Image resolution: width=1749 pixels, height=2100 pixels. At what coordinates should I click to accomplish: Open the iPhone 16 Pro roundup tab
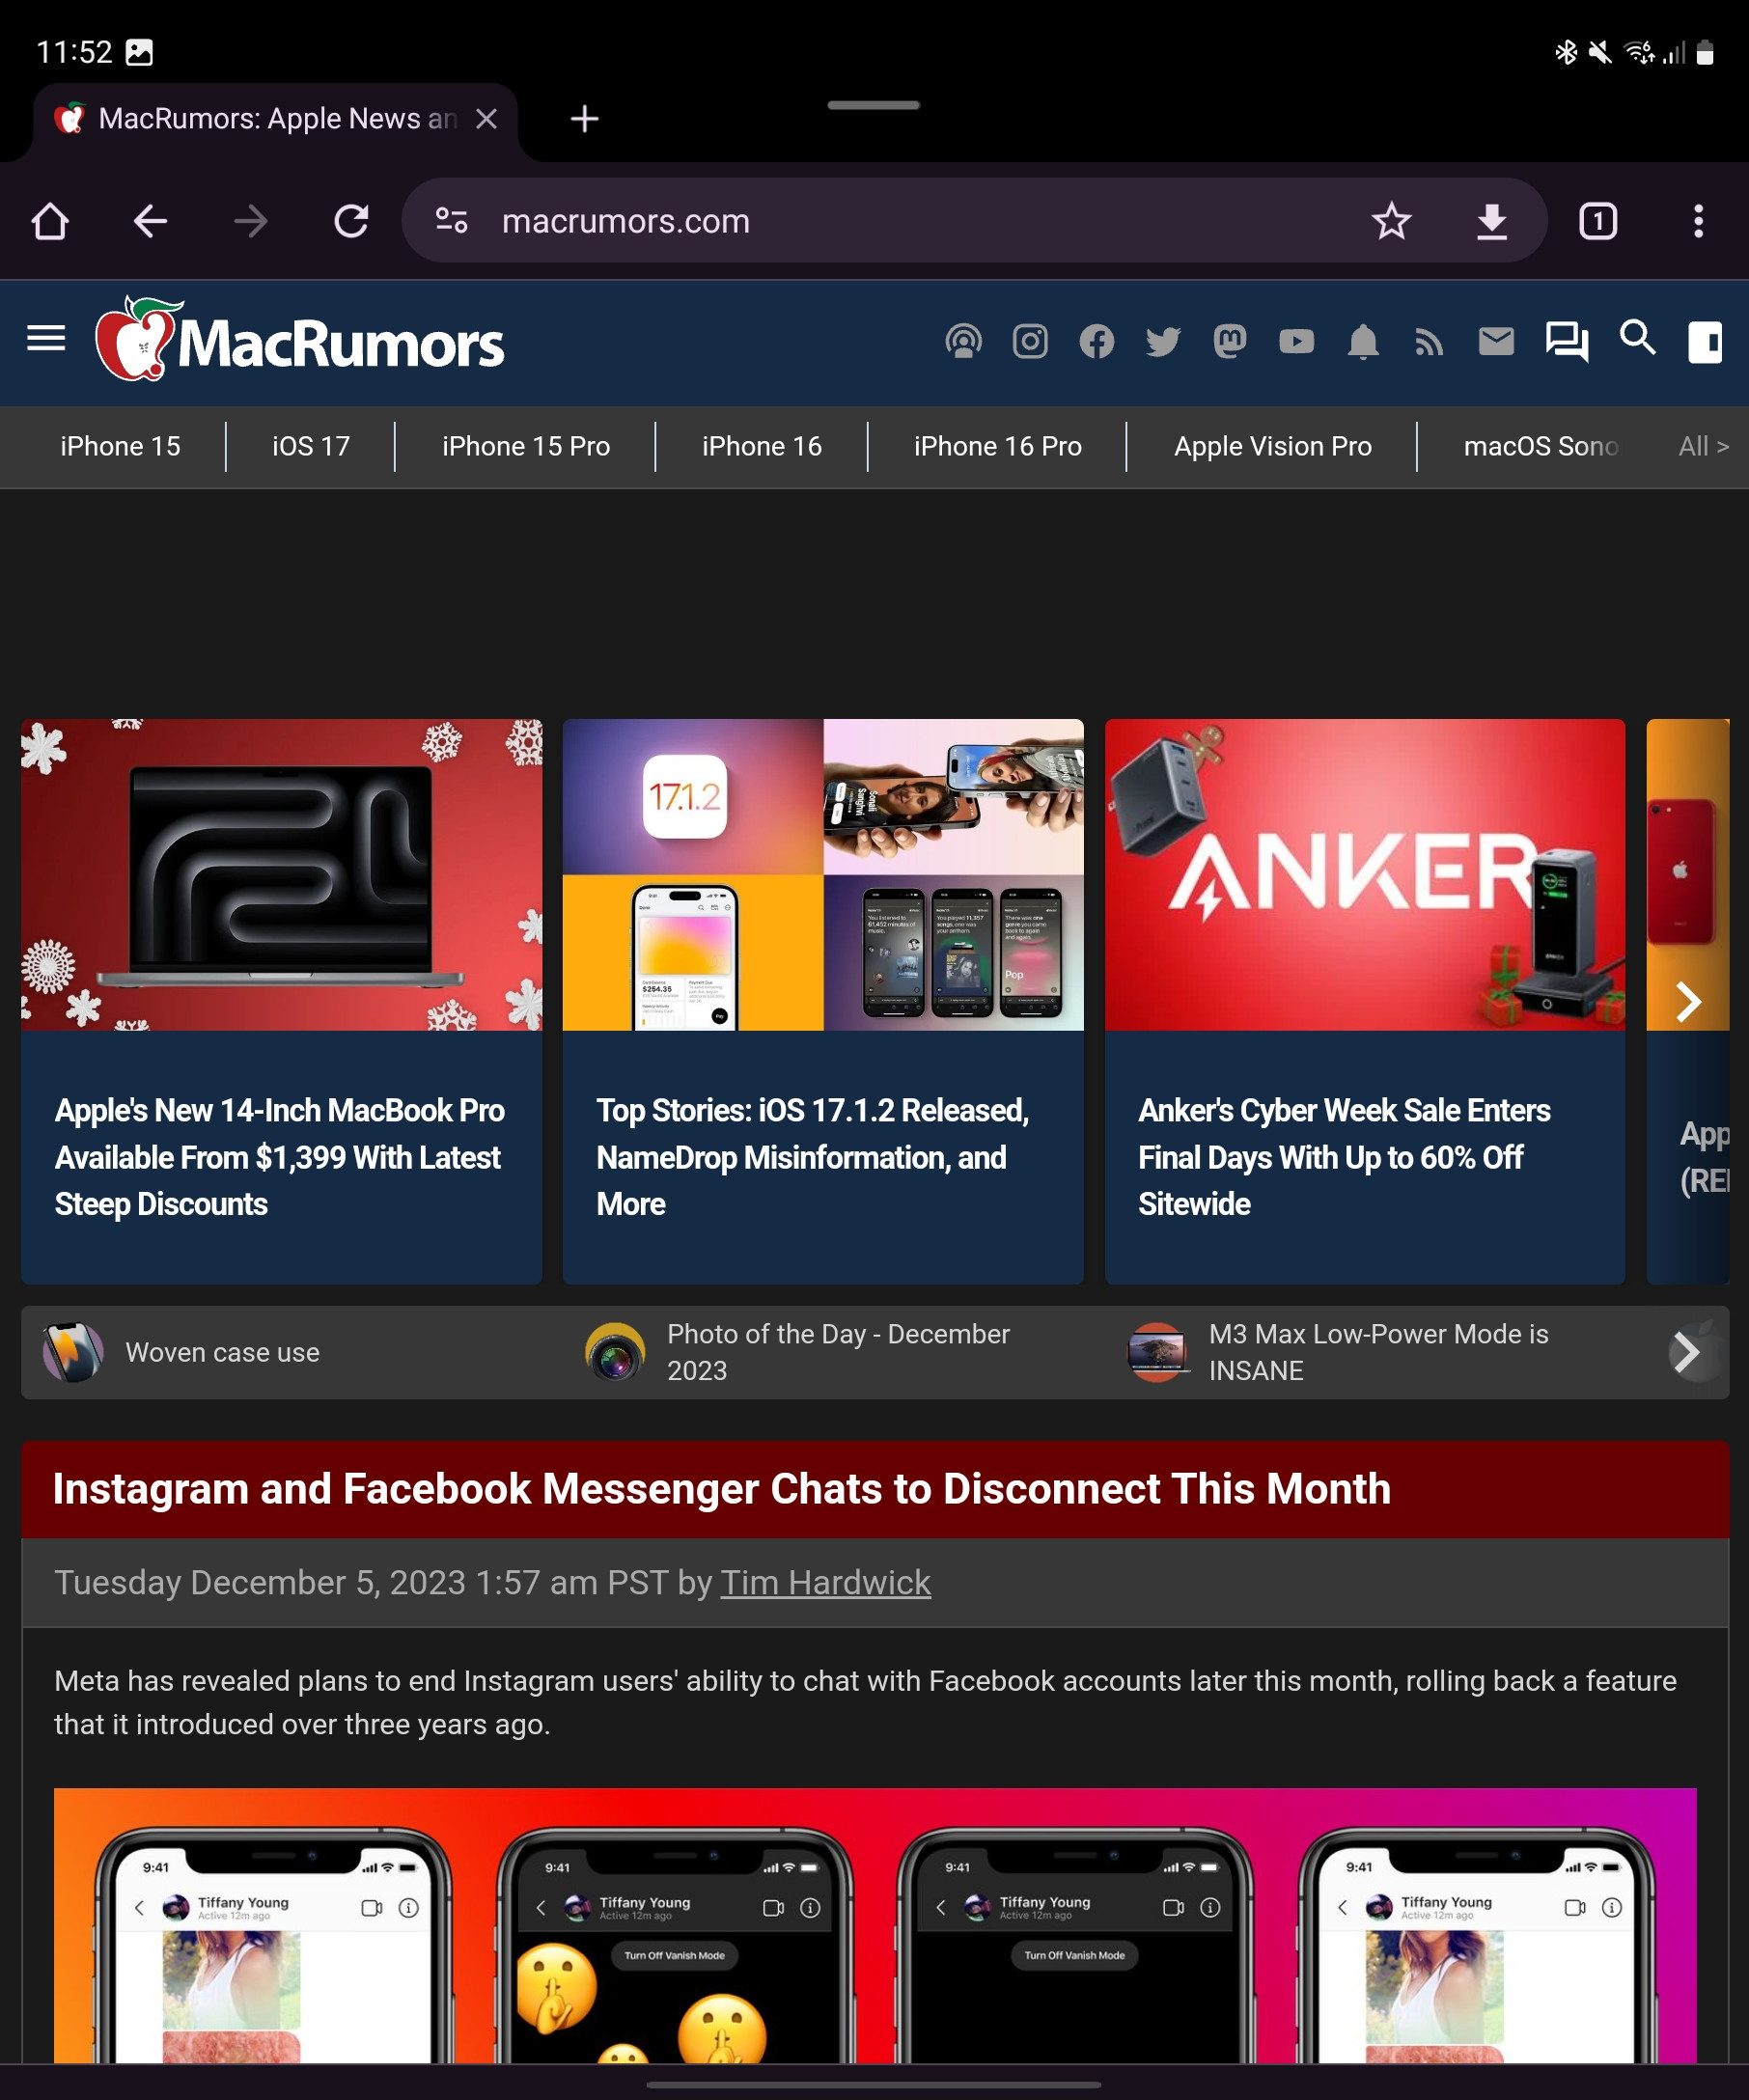[998, 446]
